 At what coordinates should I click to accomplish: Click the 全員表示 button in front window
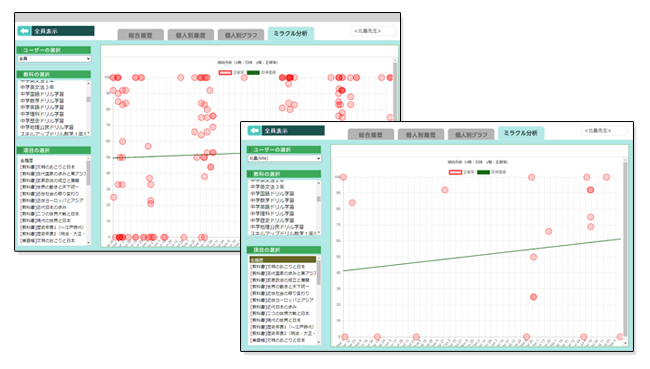pyautogui.click(x=293, y=131)
